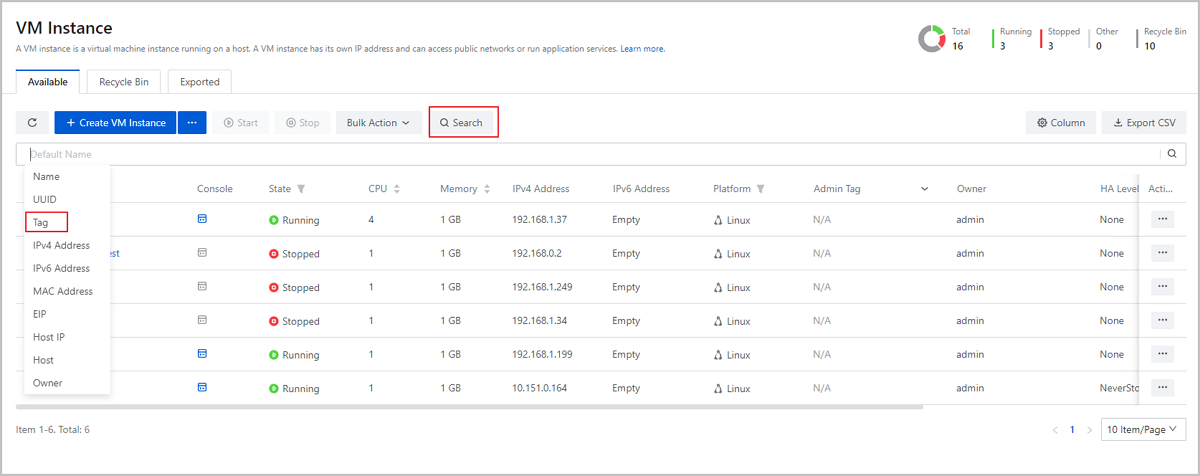Switch to the Exported tab
This screenshot has height=476, width=1200.
200,82
